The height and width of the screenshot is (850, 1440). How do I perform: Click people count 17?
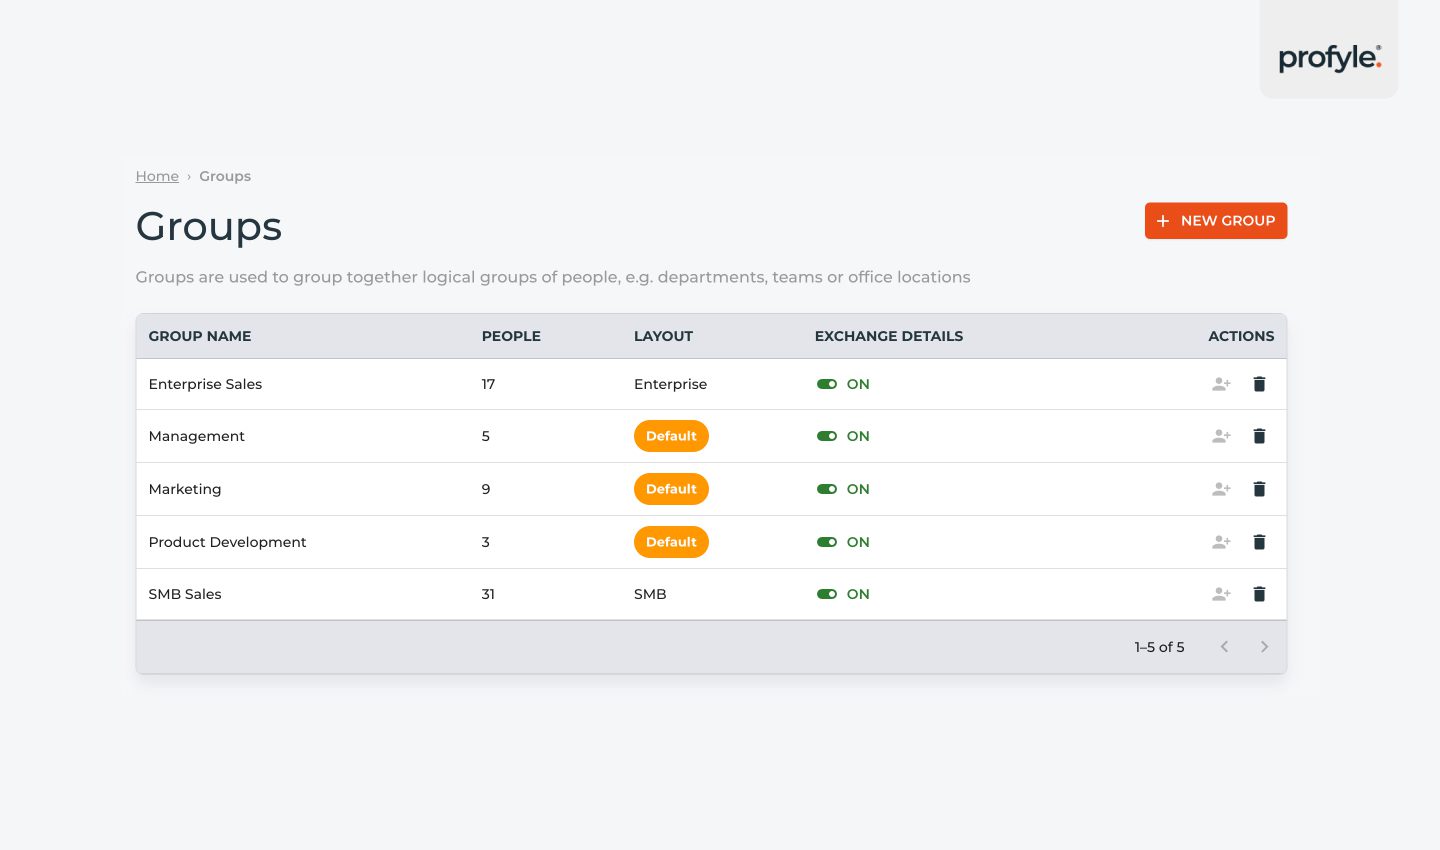click(x=488, y=384)
